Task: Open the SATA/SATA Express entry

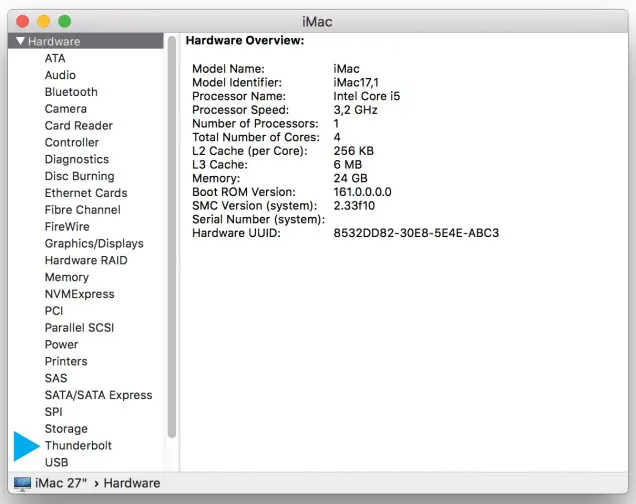Action: coord(98,395)
